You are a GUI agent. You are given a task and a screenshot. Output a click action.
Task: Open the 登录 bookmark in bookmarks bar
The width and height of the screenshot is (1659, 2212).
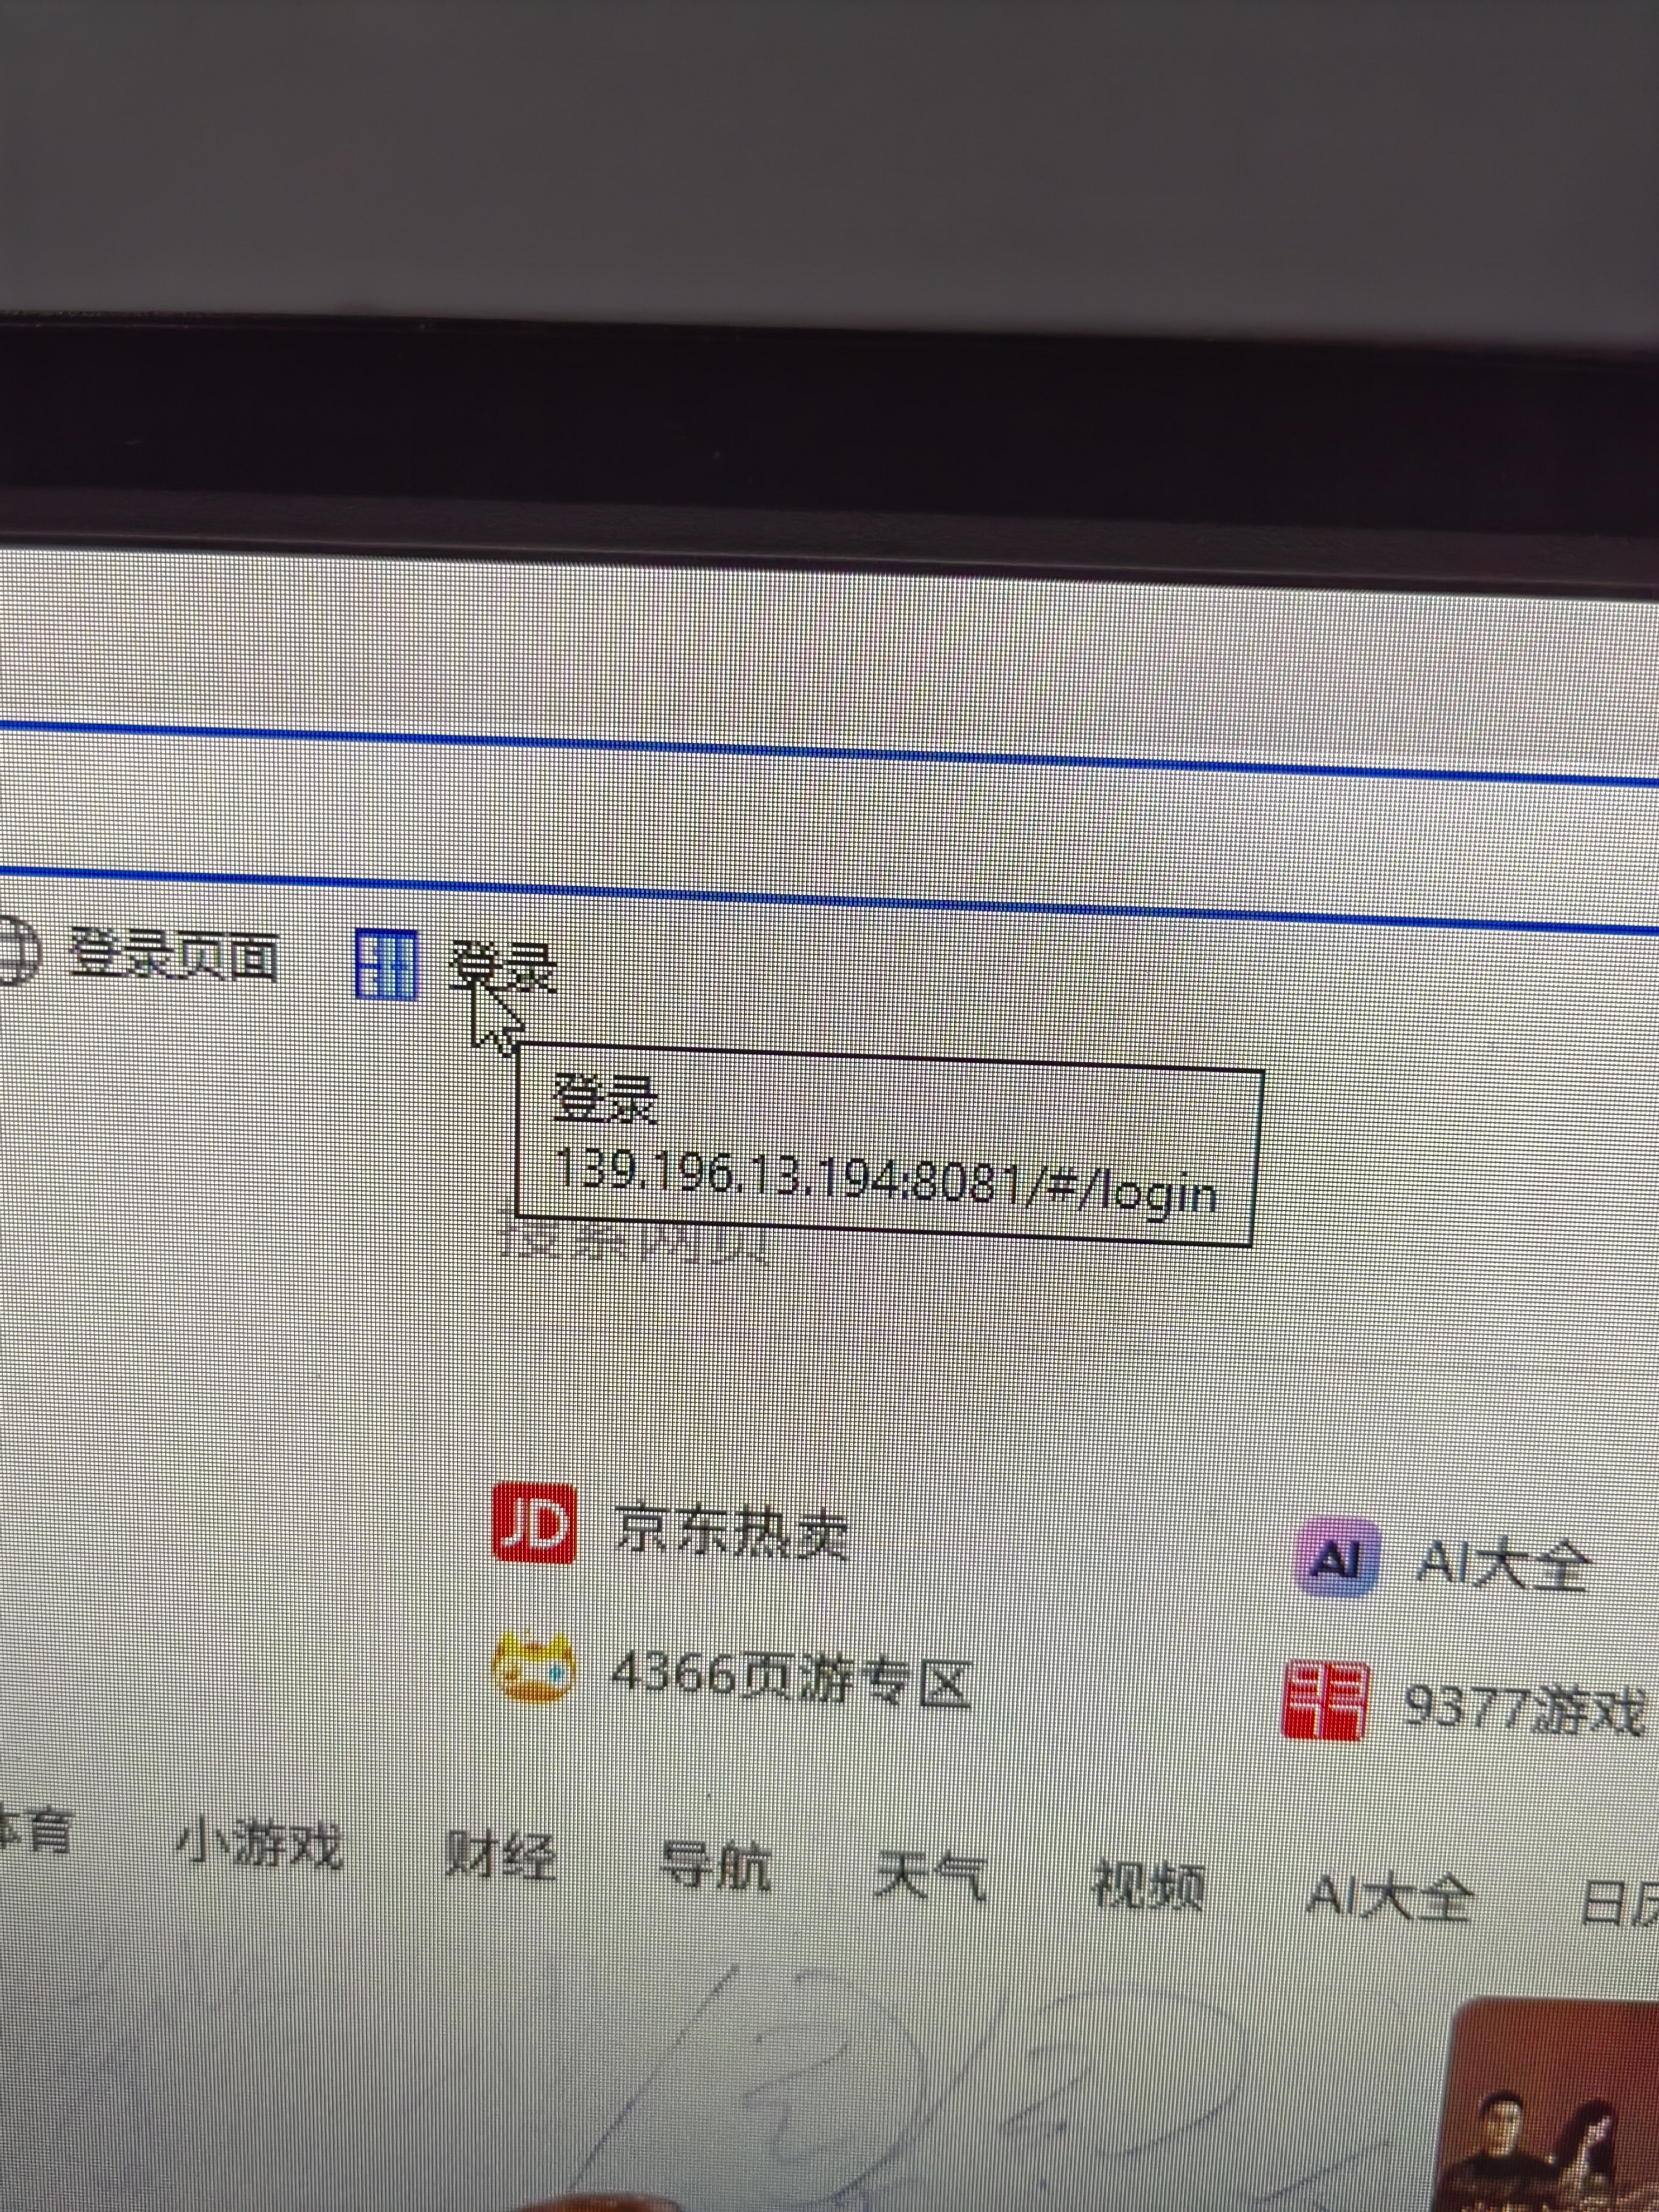coord(503,966)
